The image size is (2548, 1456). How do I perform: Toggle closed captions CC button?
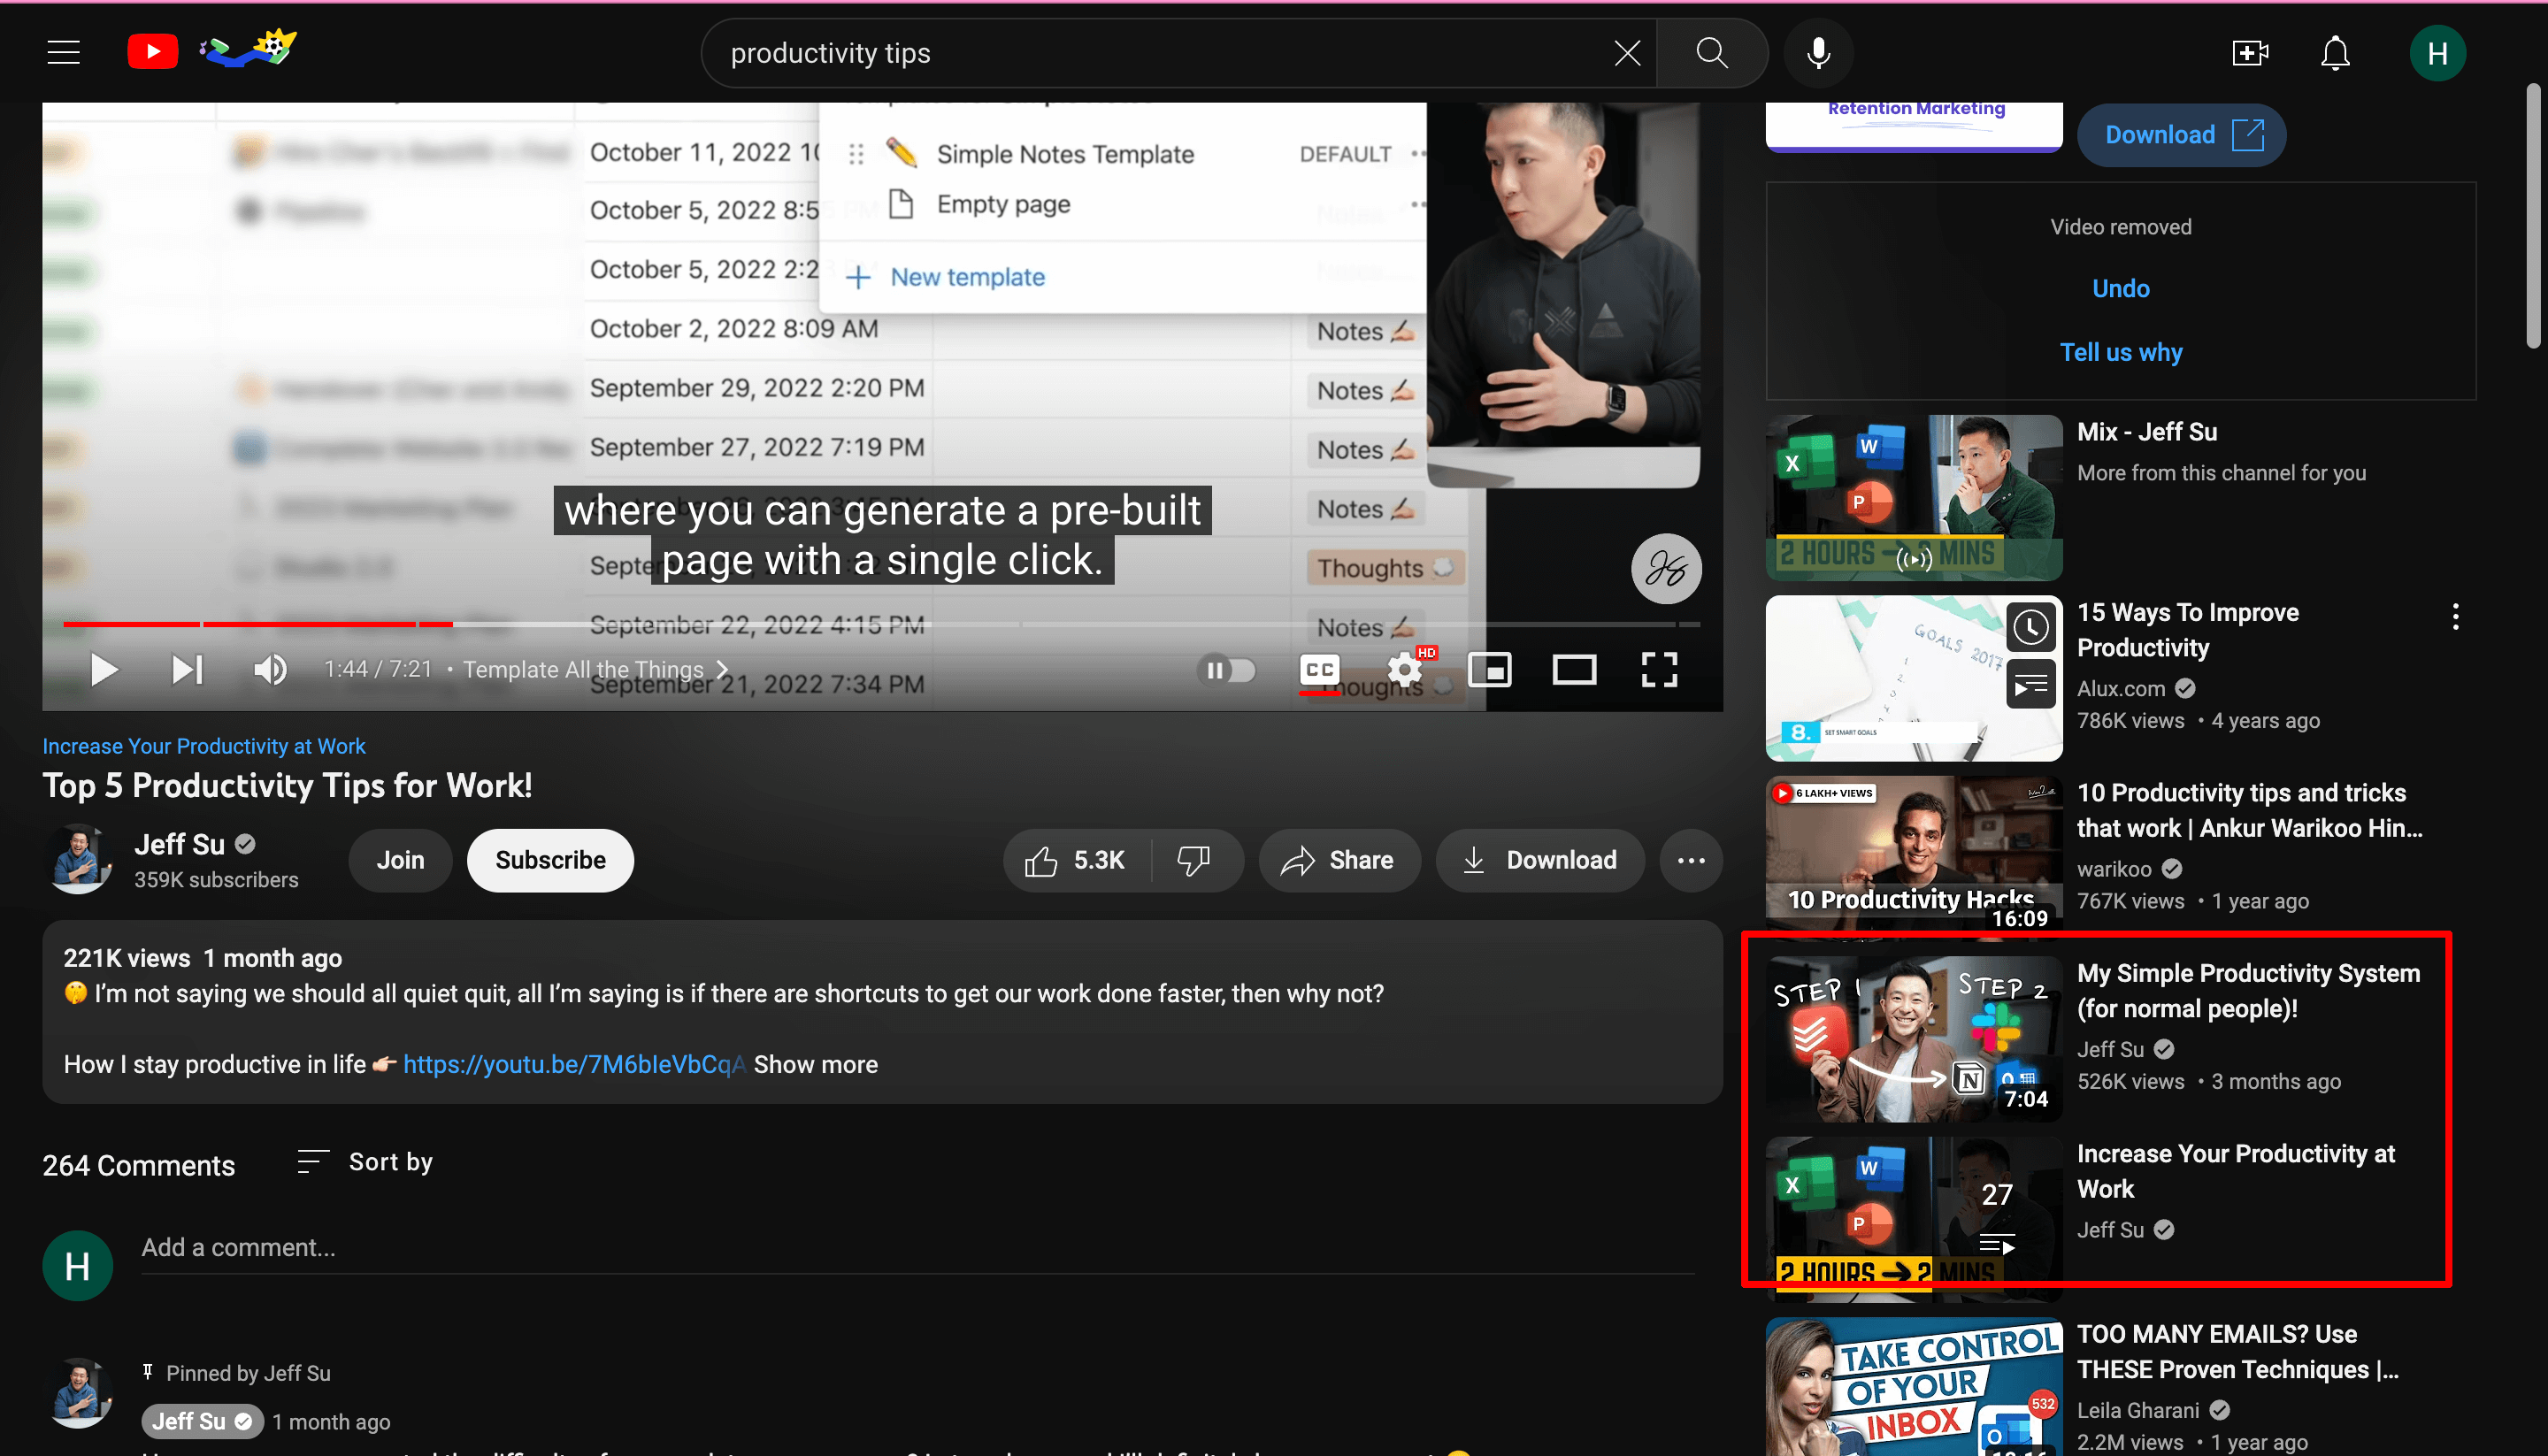1319,669
